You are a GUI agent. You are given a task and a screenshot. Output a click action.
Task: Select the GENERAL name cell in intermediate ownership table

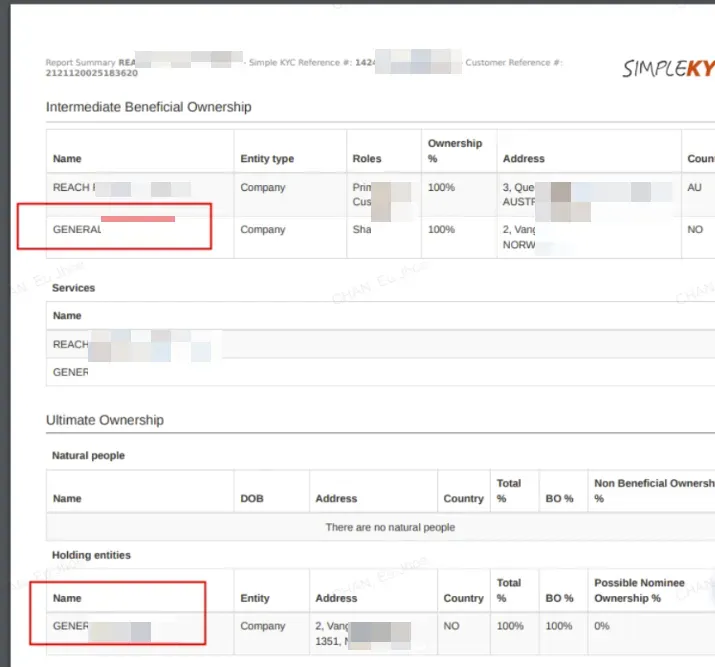[77, 230]
